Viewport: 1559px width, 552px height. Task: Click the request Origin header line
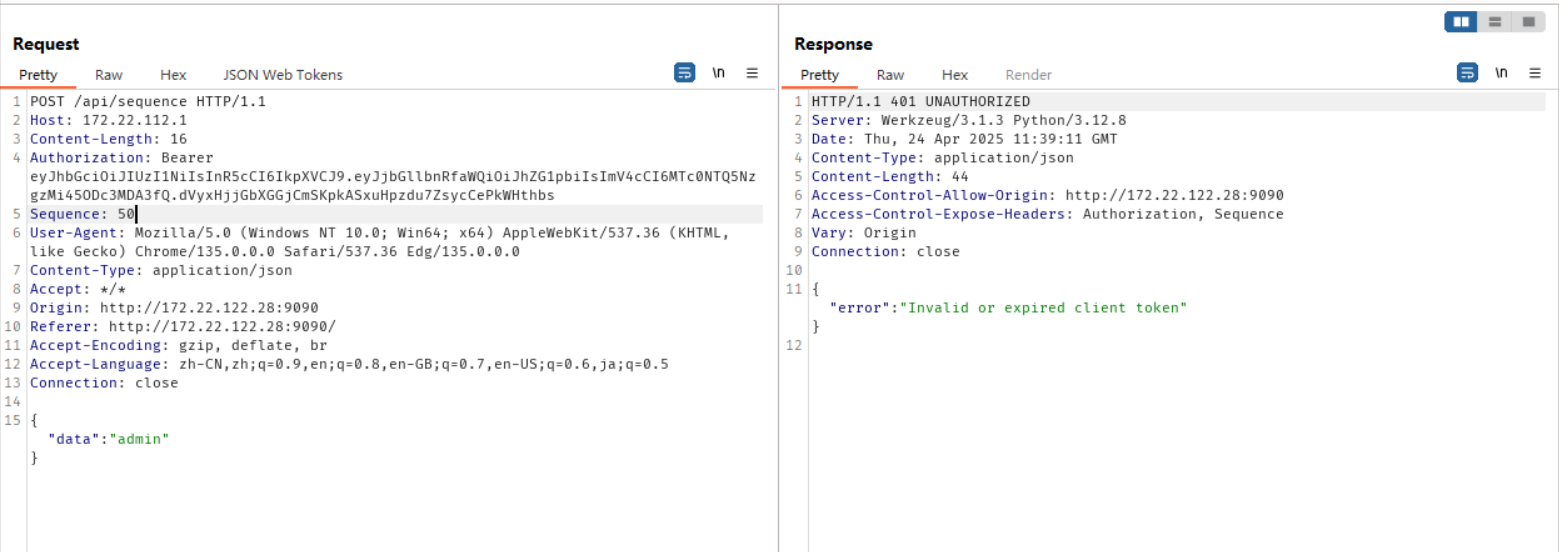[x=174, y=308]
